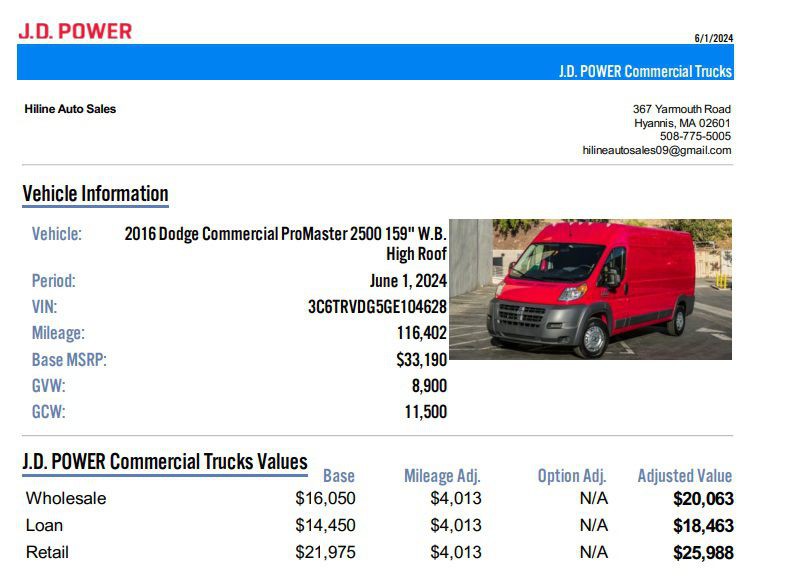Screen dimensions: 785x580
Task: Click the Wholesale adjusted value $20,063
Action: (703, 498)
